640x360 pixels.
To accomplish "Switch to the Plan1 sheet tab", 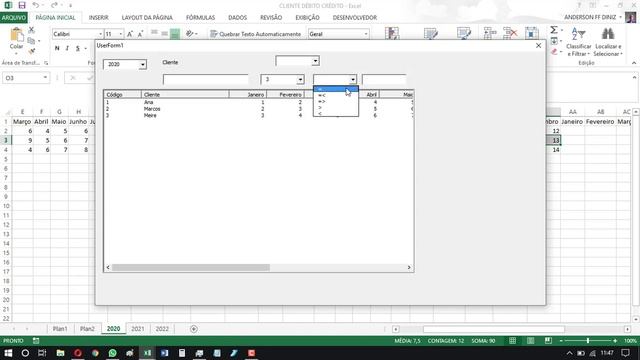I will (60, 329).
